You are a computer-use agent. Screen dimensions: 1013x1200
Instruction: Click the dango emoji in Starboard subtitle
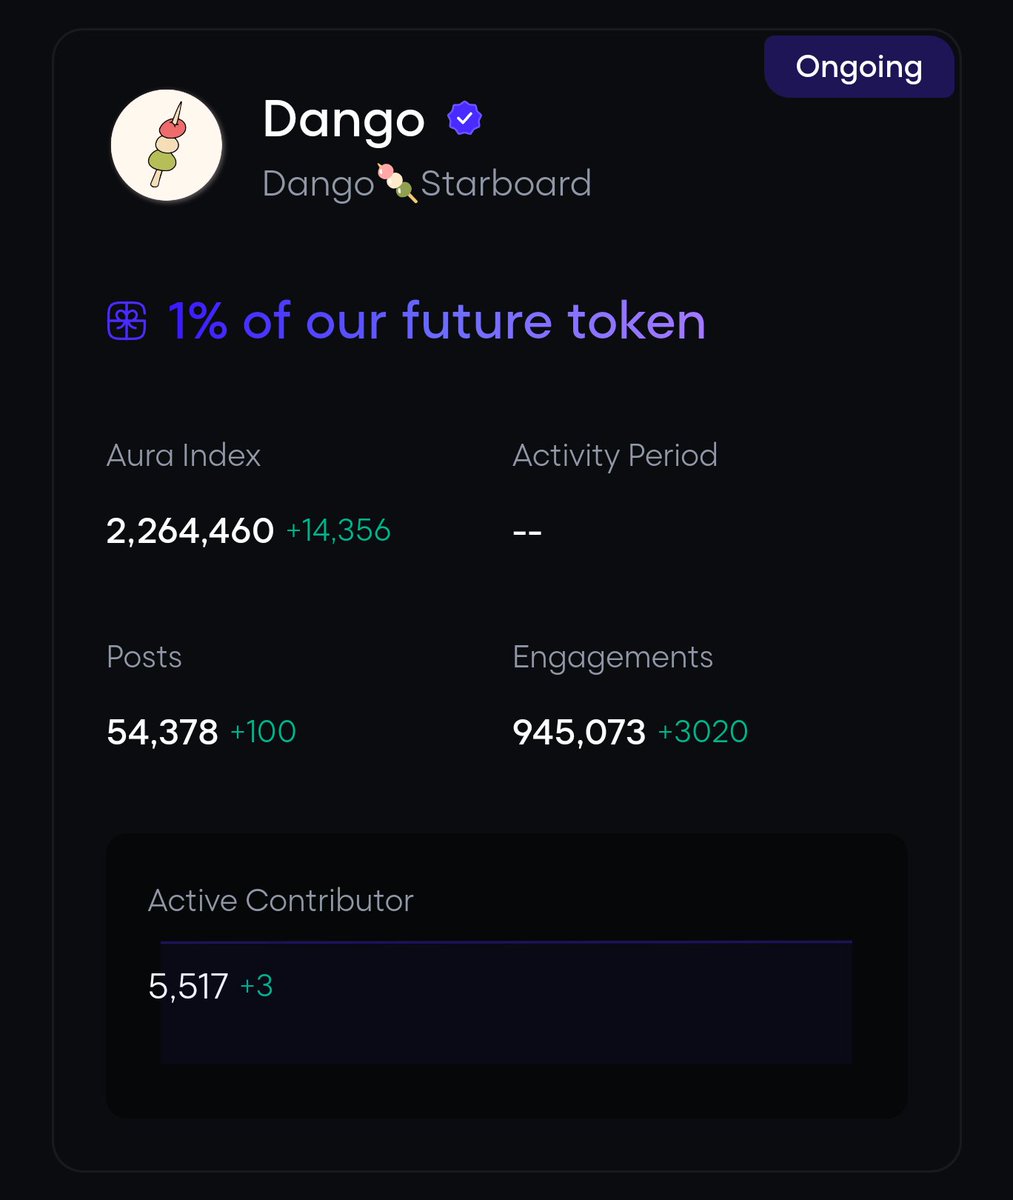coord(397,184)
